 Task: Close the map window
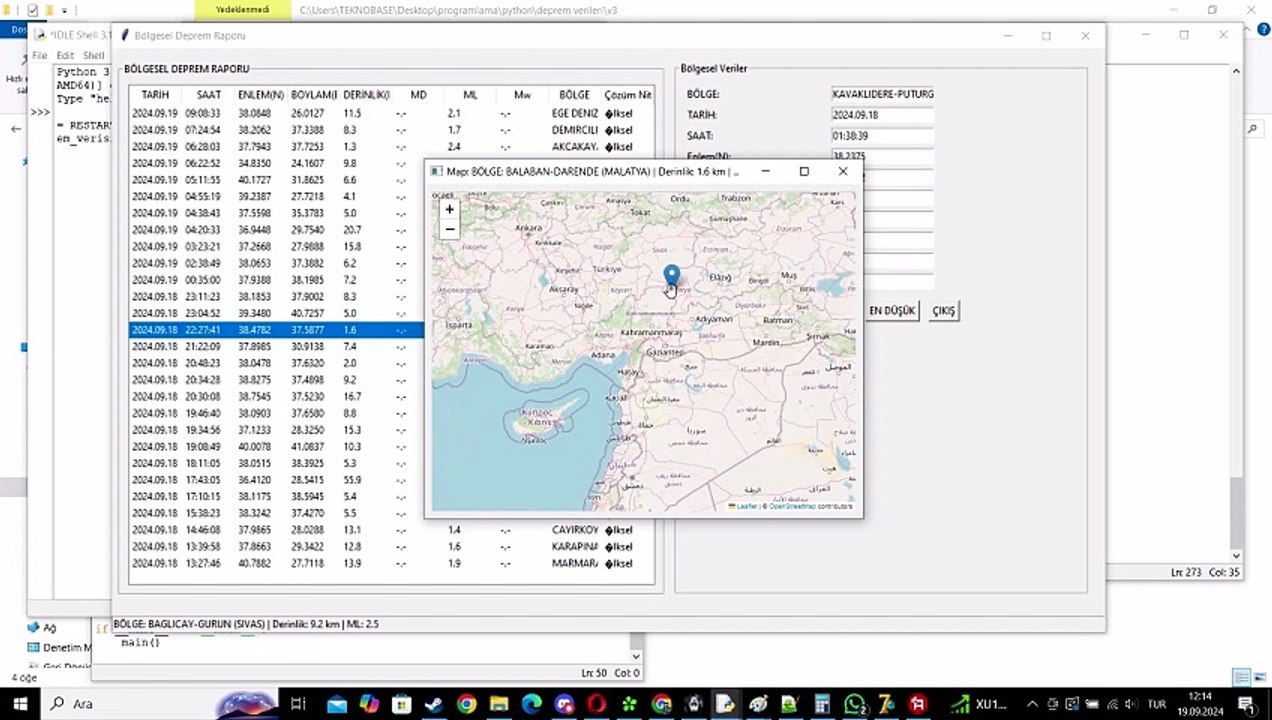[x=843, y=171]
